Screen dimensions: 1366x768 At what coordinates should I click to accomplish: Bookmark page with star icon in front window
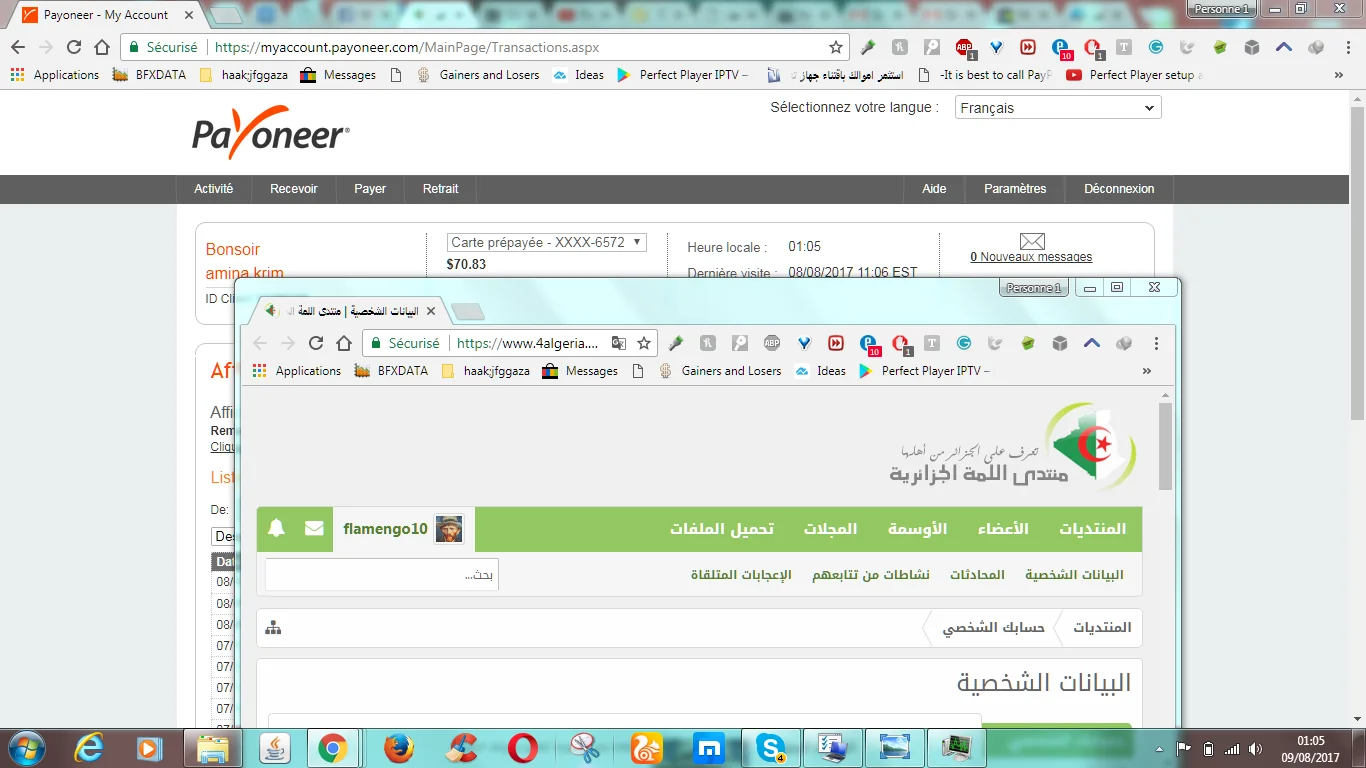coord(644,343)
